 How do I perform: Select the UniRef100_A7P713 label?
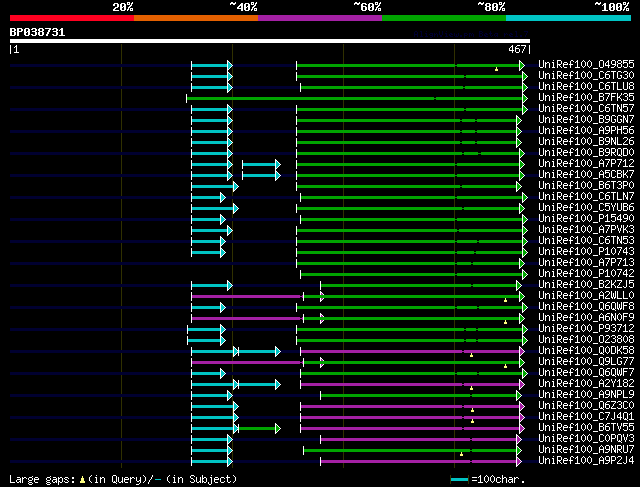tap(586, 263)
